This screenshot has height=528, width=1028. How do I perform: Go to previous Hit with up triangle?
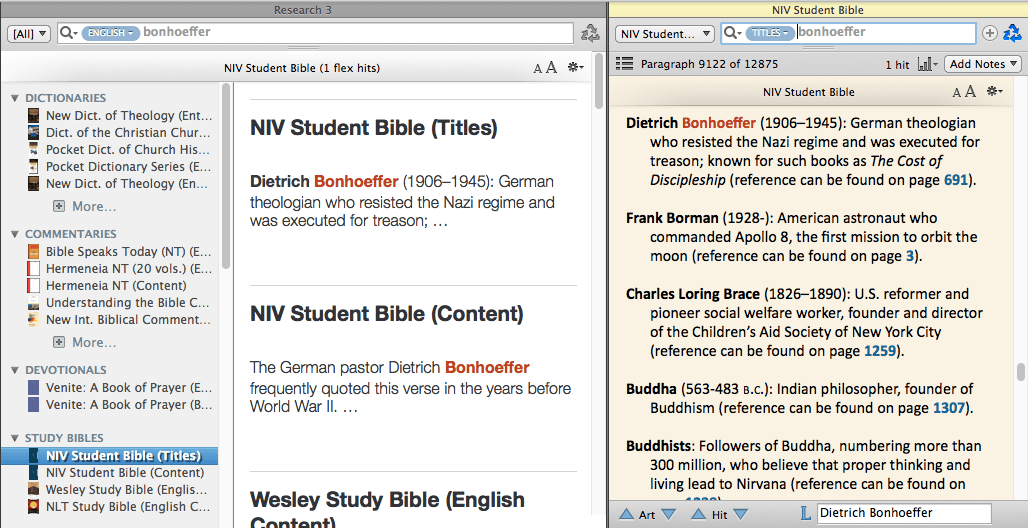698,514
